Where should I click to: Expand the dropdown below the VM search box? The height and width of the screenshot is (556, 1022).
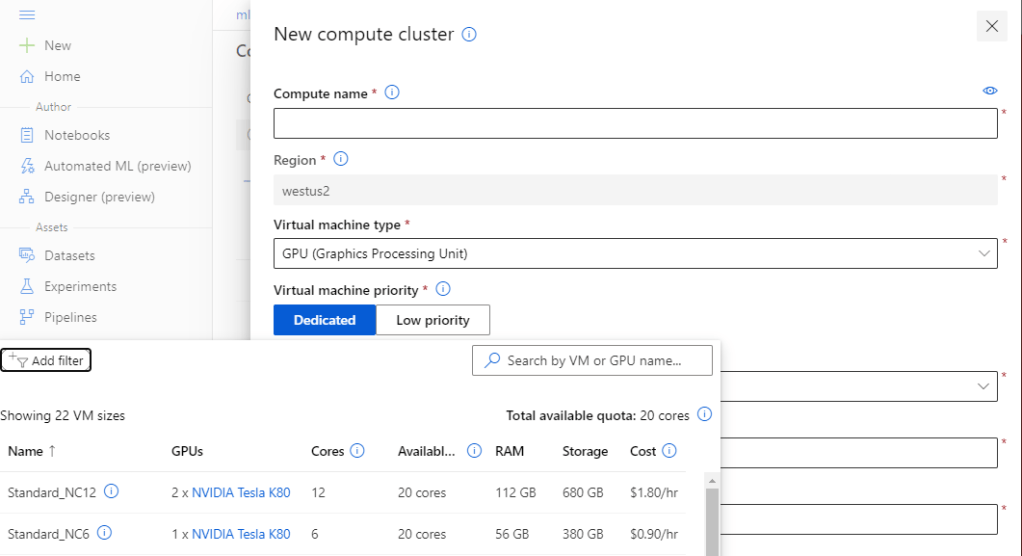[982, 386]
